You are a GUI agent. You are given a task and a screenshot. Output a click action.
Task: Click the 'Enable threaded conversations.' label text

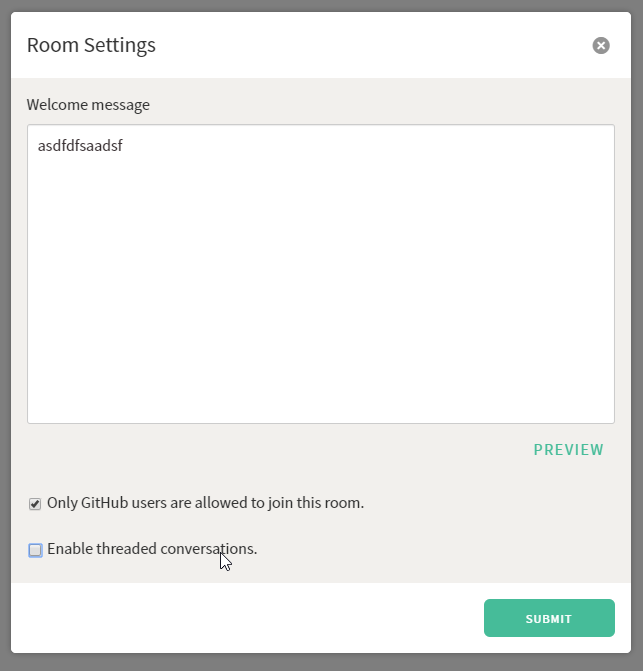pos(152,549)
